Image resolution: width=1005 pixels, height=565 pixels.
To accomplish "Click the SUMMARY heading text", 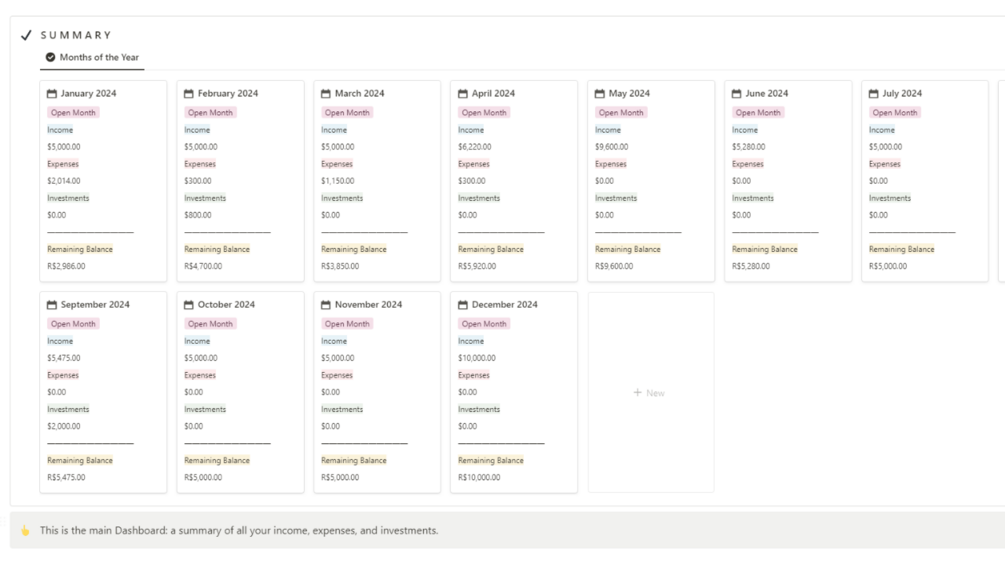I will [76, 35].
